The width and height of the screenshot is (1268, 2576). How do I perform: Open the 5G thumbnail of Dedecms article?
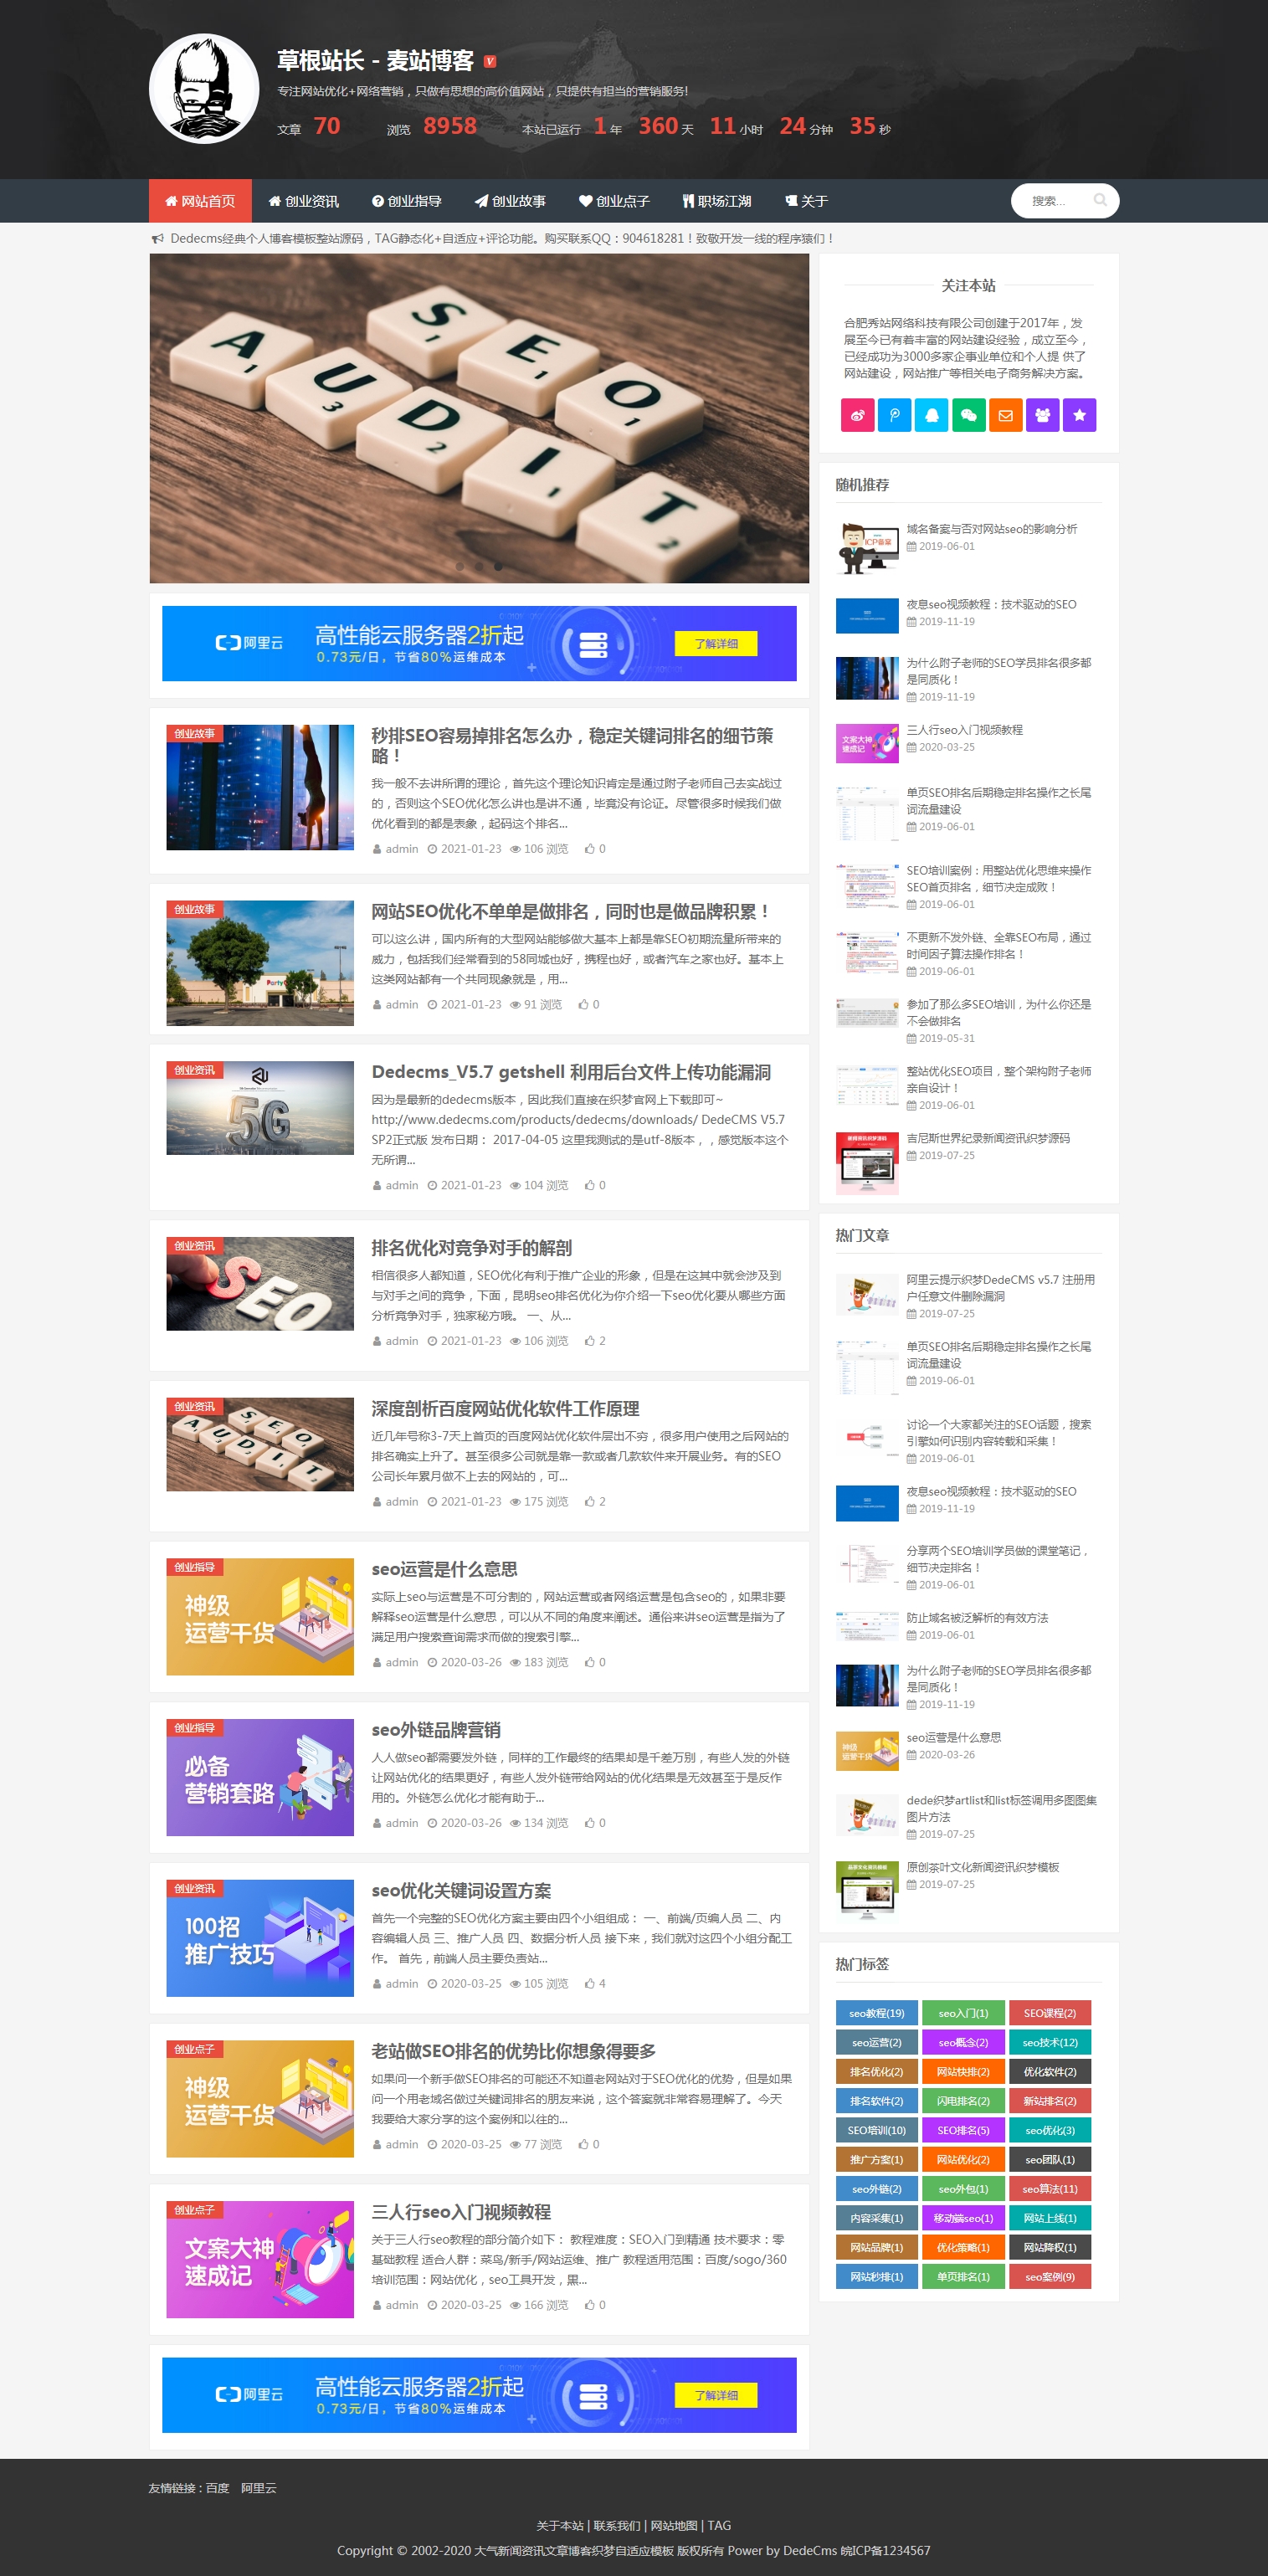click(260, 1108)
